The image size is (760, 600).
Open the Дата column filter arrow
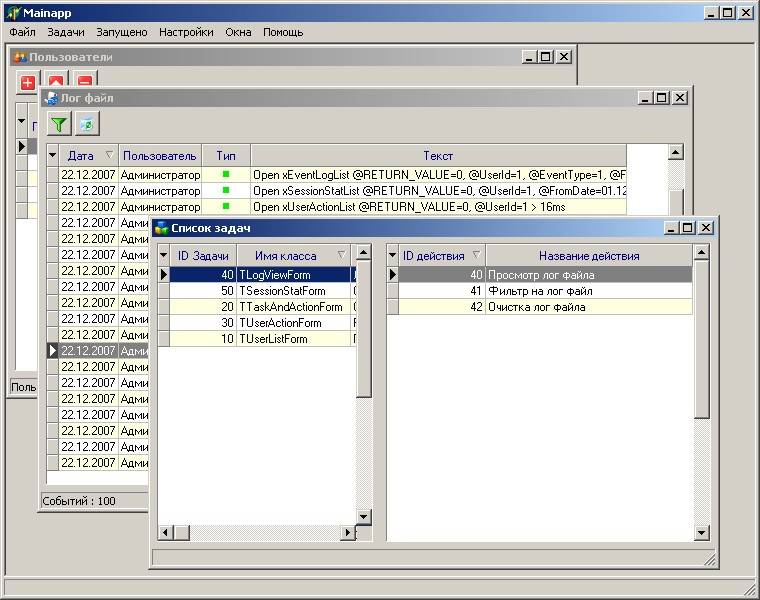(110, 155)
